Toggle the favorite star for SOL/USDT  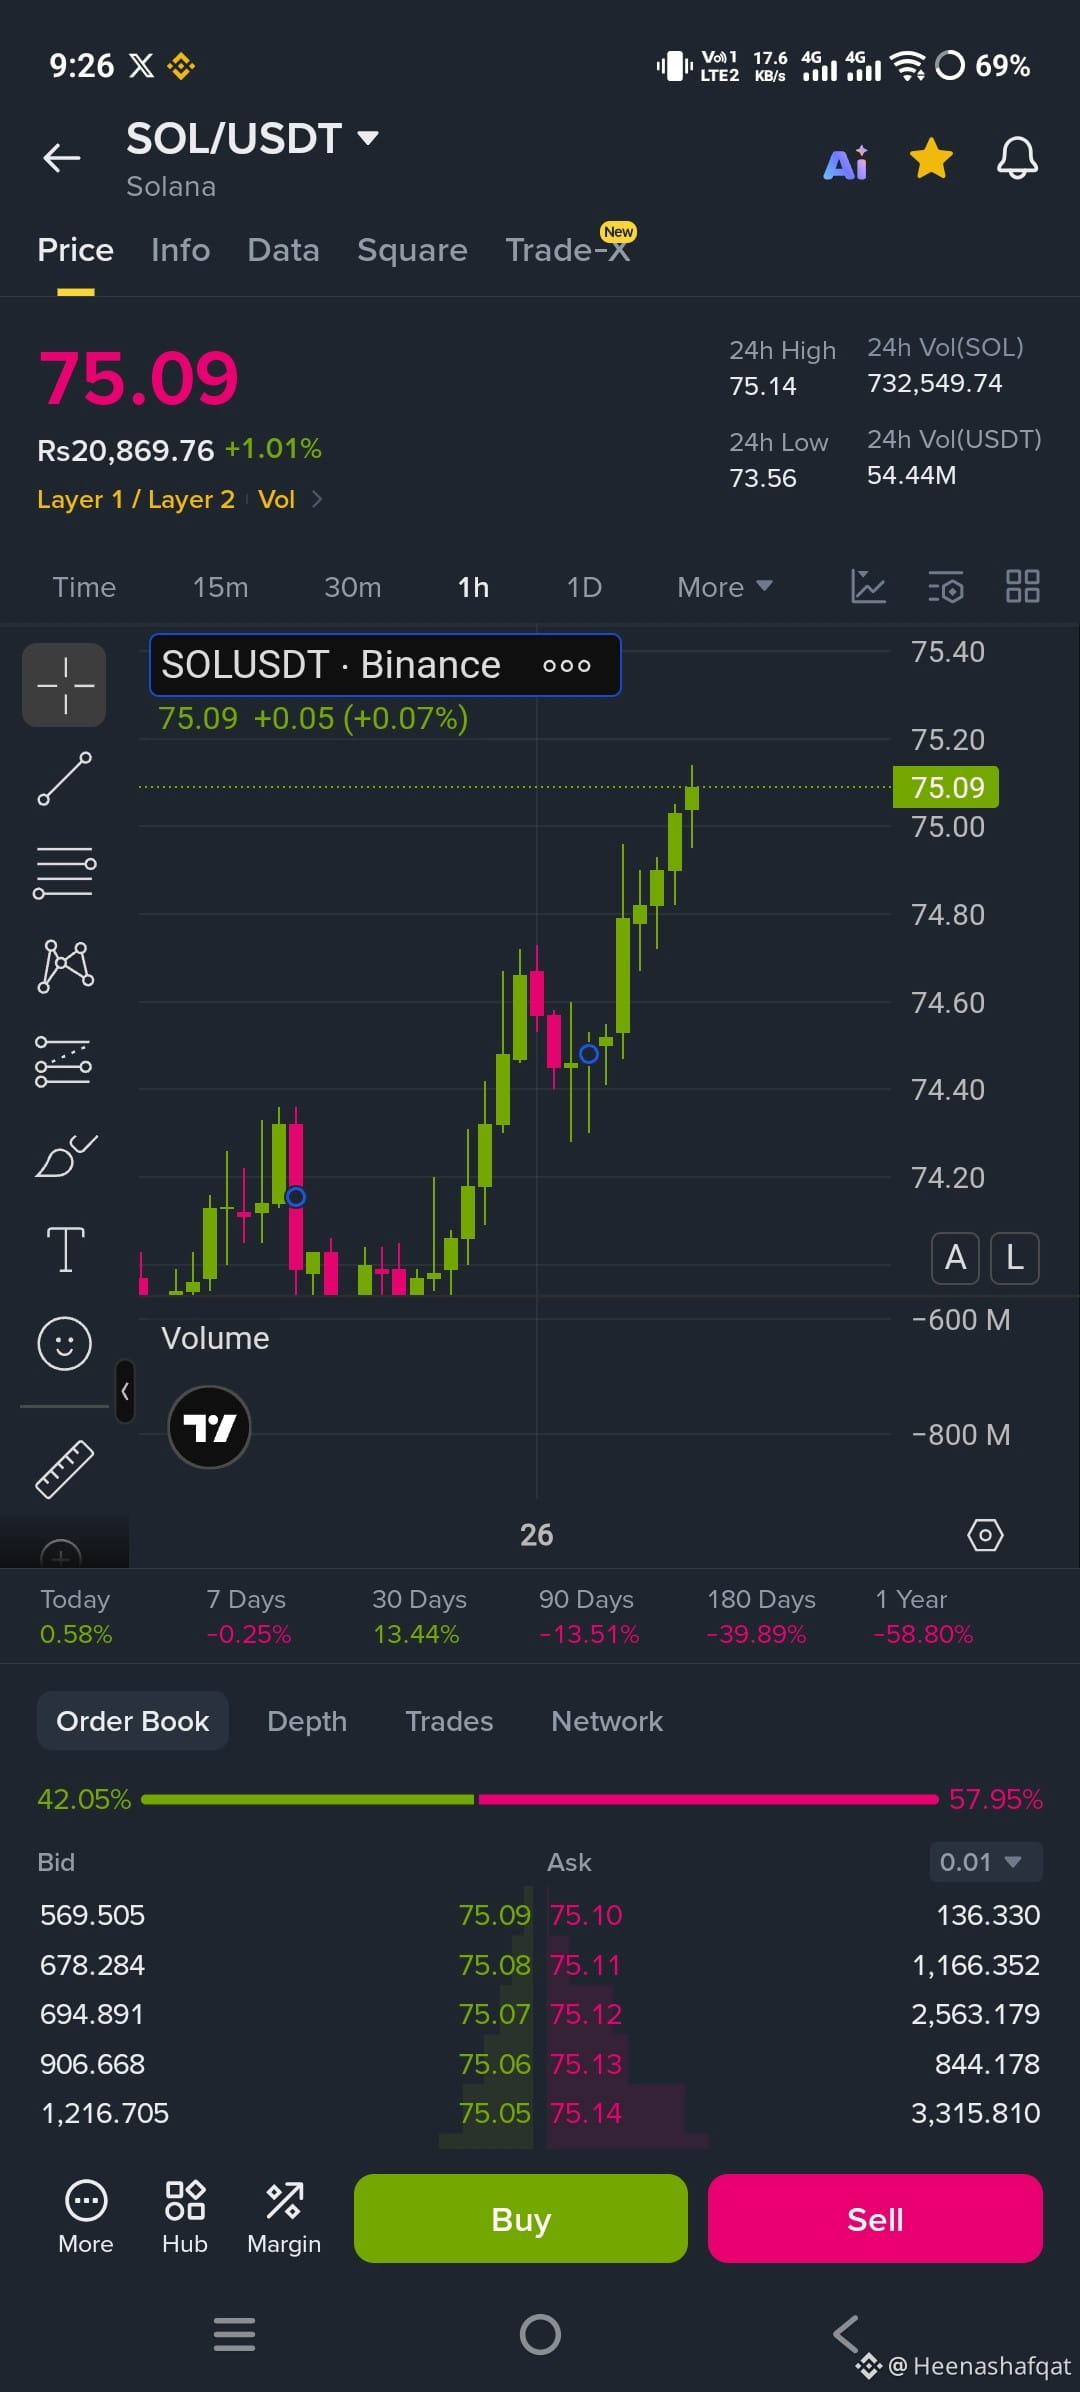pos(931,158)
